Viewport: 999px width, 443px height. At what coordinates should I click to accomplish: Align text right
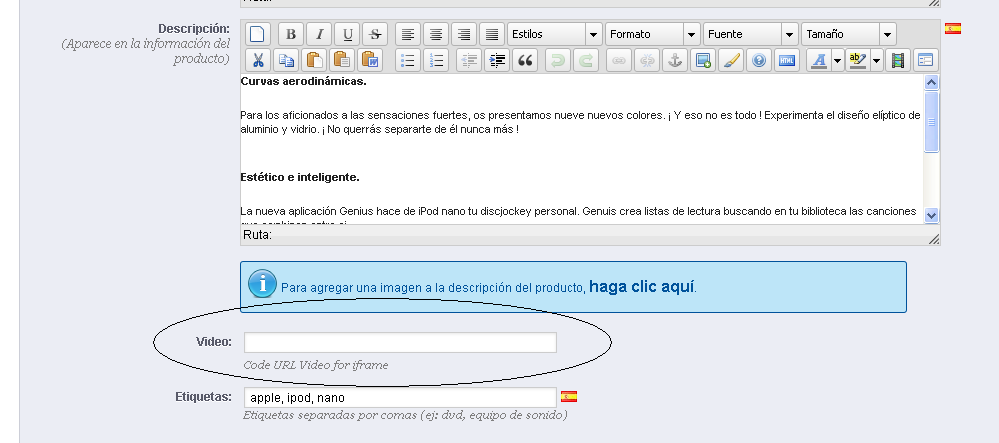(464, 34)
